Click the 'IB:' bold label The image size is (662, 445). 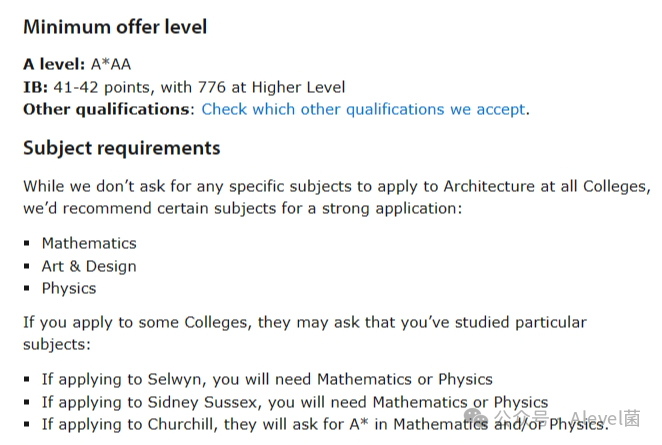(x=35, y=87)
